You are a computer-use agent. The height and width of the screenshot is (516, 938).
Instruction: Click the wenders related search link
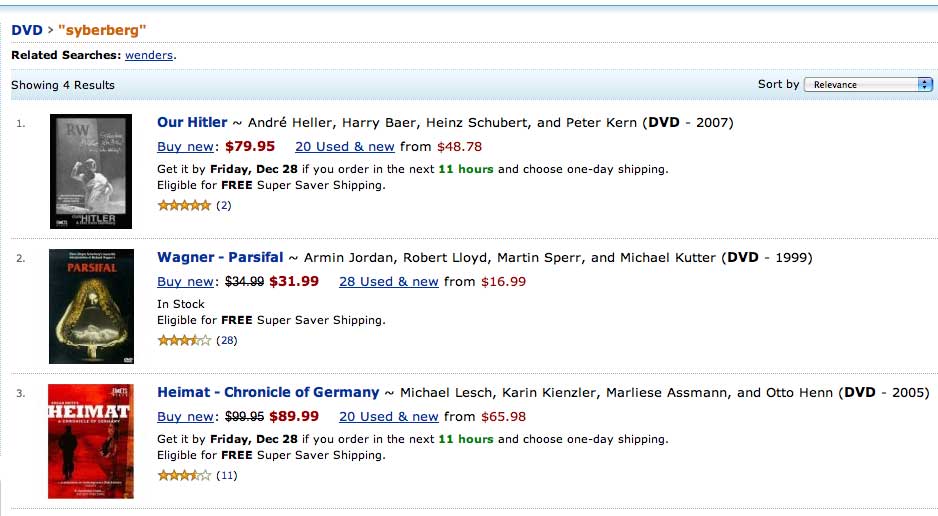(149, 55)
